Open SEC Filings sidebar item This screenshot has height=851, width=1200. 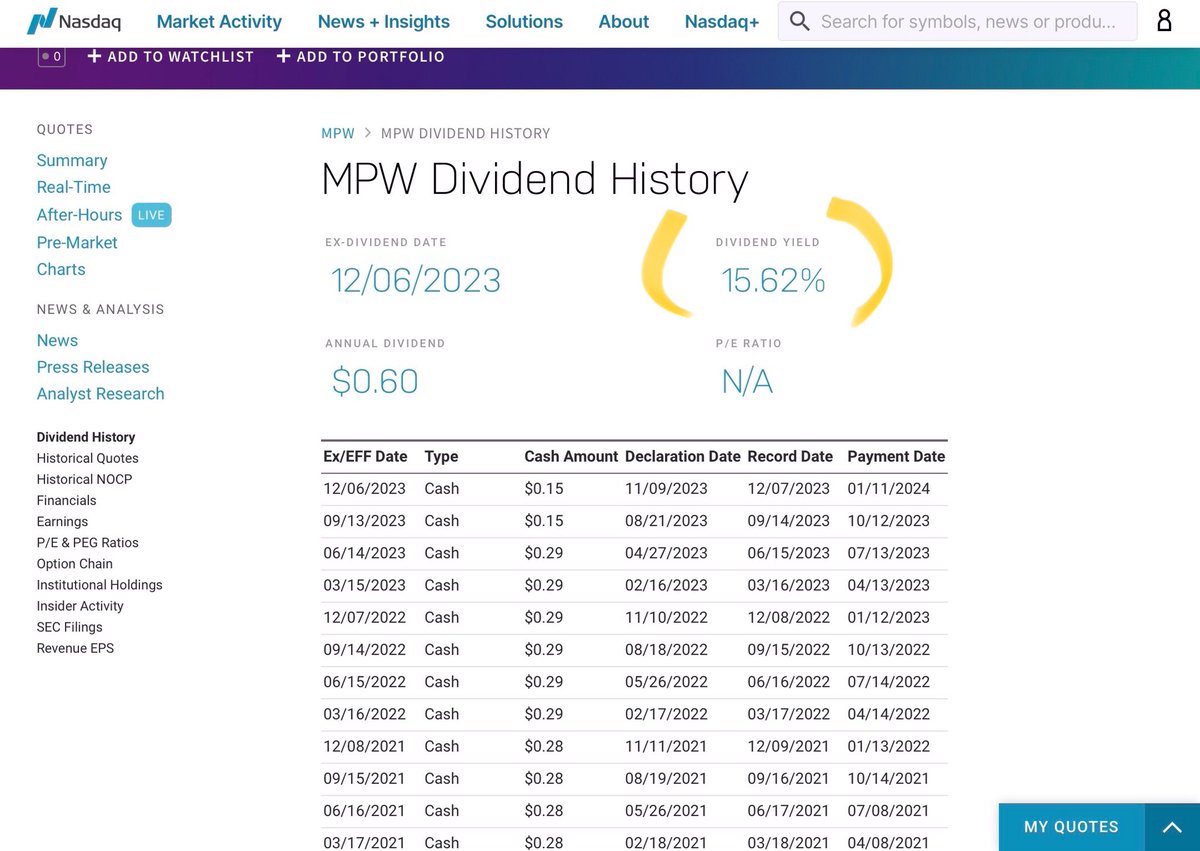71,627
